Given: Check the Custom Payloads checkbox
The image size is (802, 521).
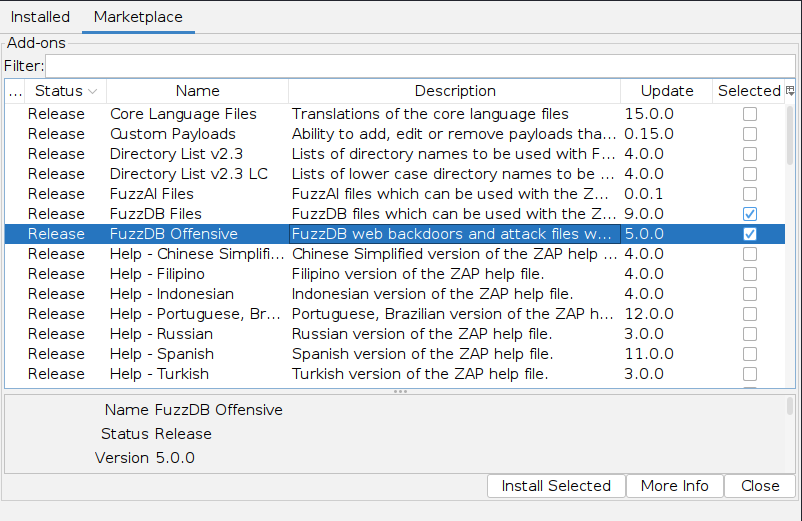Looking at the screenshot, I should tap(750, 134).
